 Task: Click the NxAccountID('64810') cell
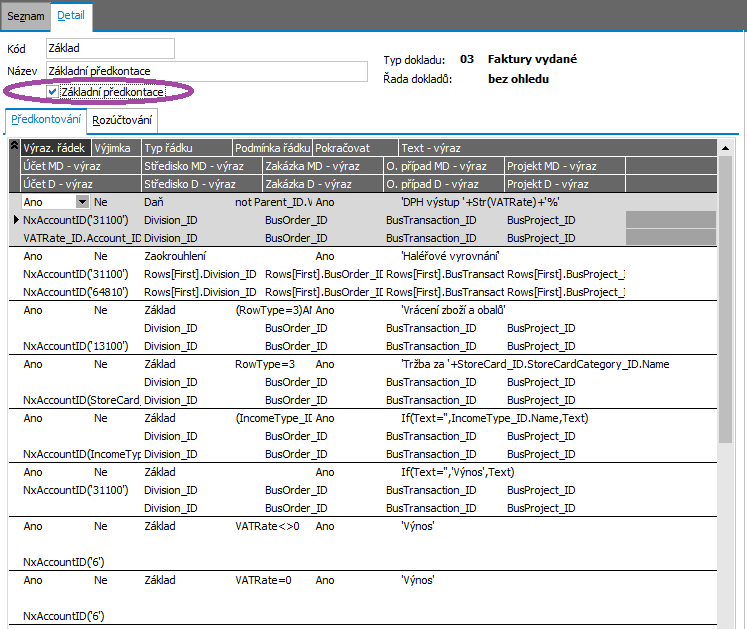tap(80, 292)
